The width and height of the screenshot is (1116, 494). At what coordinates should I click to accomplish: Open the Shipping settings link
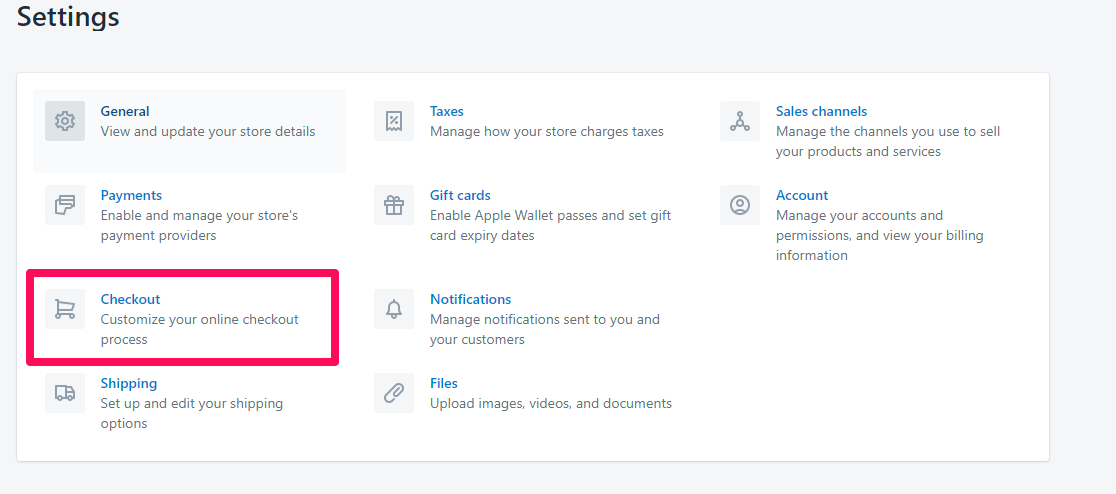click(129, 383)
